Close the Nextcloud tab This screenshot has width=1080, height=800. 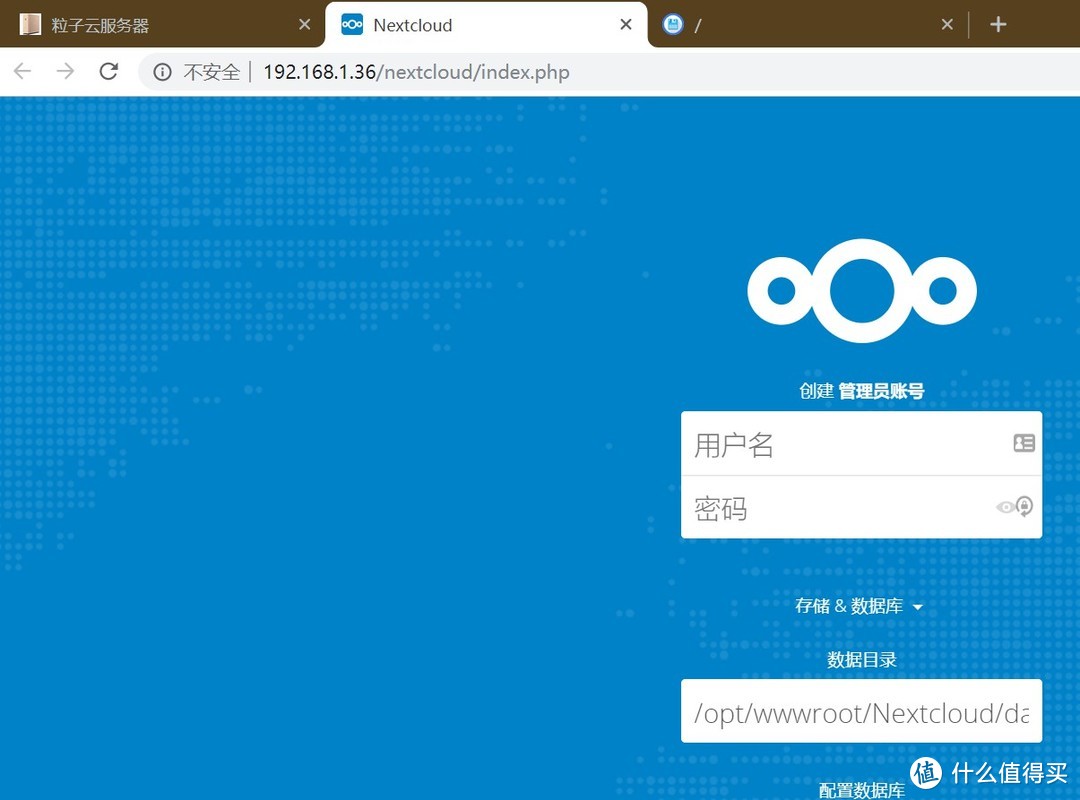click(x=626, y=25)
